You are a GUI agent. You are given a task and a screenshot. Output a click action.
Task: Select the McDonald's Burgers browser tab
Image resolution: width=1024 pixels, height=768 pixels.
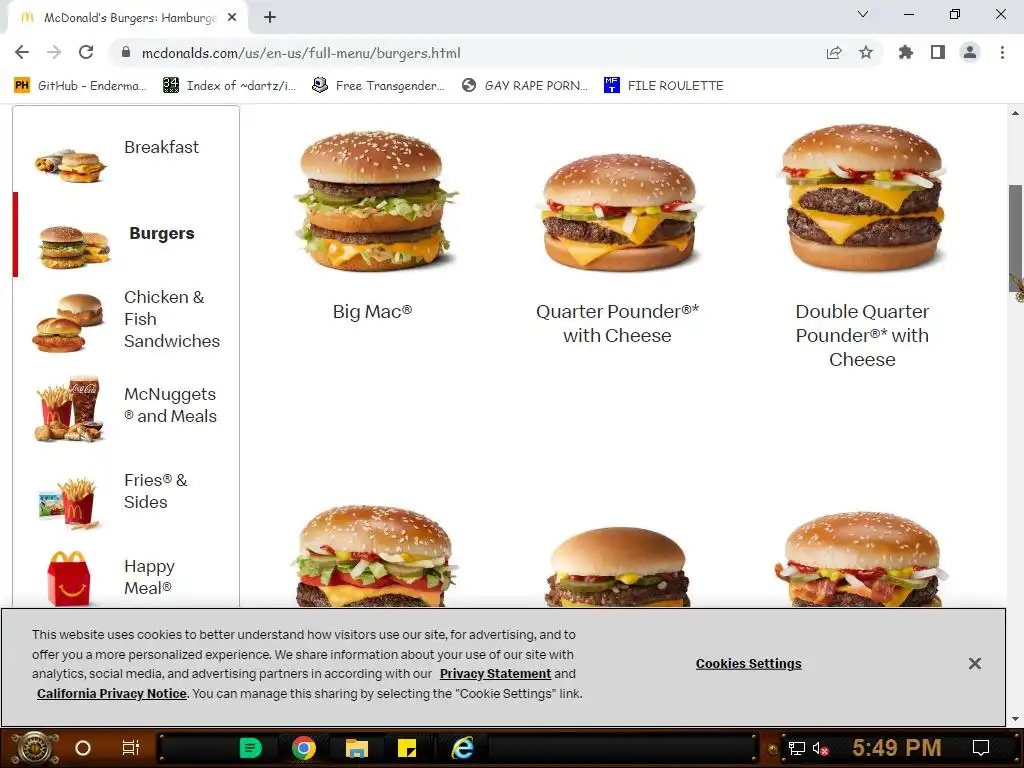click(128, 18)
